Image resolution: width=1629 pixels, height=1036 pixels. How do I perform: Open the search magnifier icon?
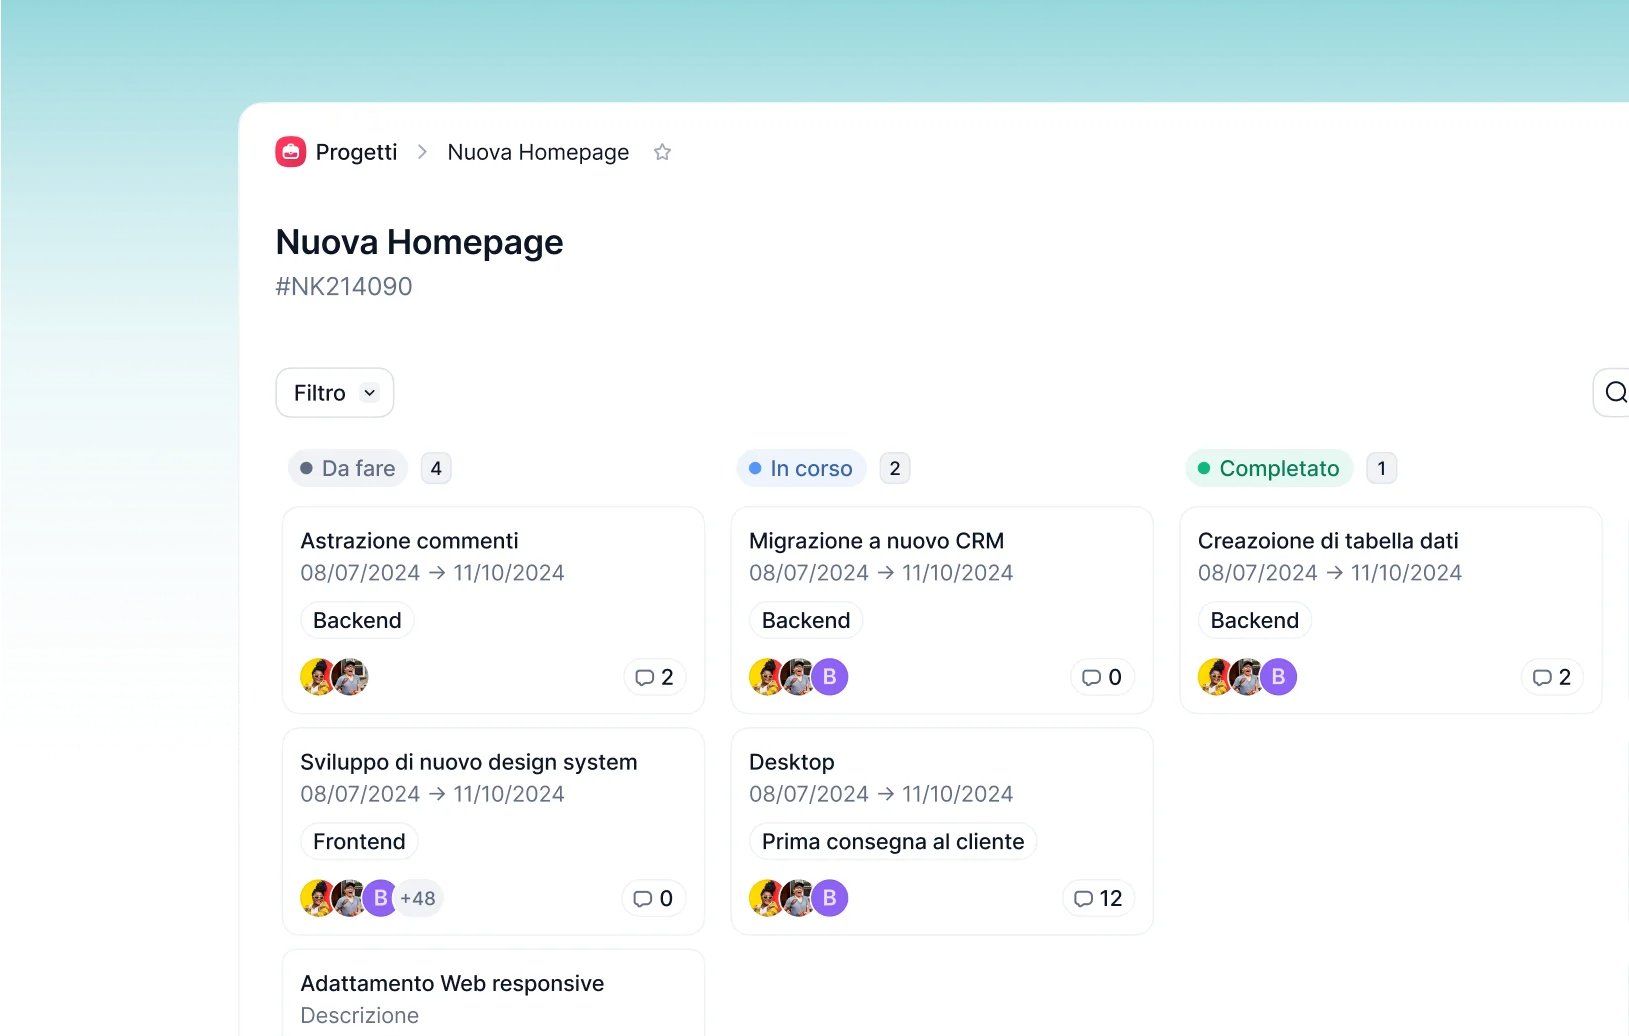pyautogui.click(x=1615, y=392)
